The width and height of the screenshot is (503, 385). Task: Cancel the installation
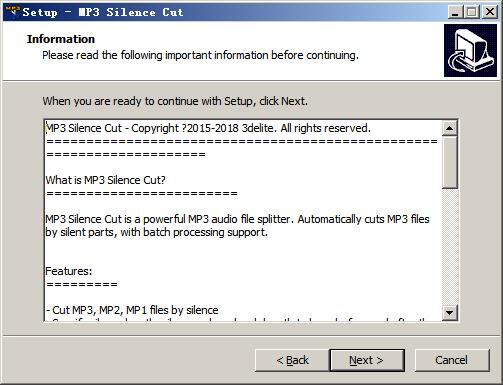452,360
